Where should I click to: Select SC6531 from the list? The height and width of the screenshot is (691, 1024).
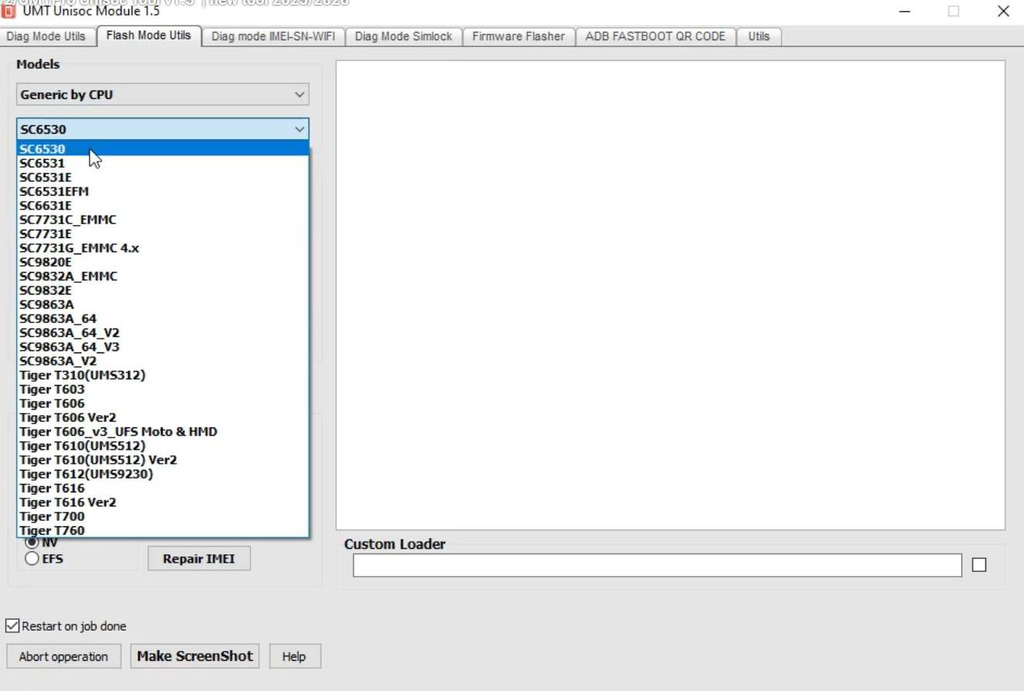(163, 163)
